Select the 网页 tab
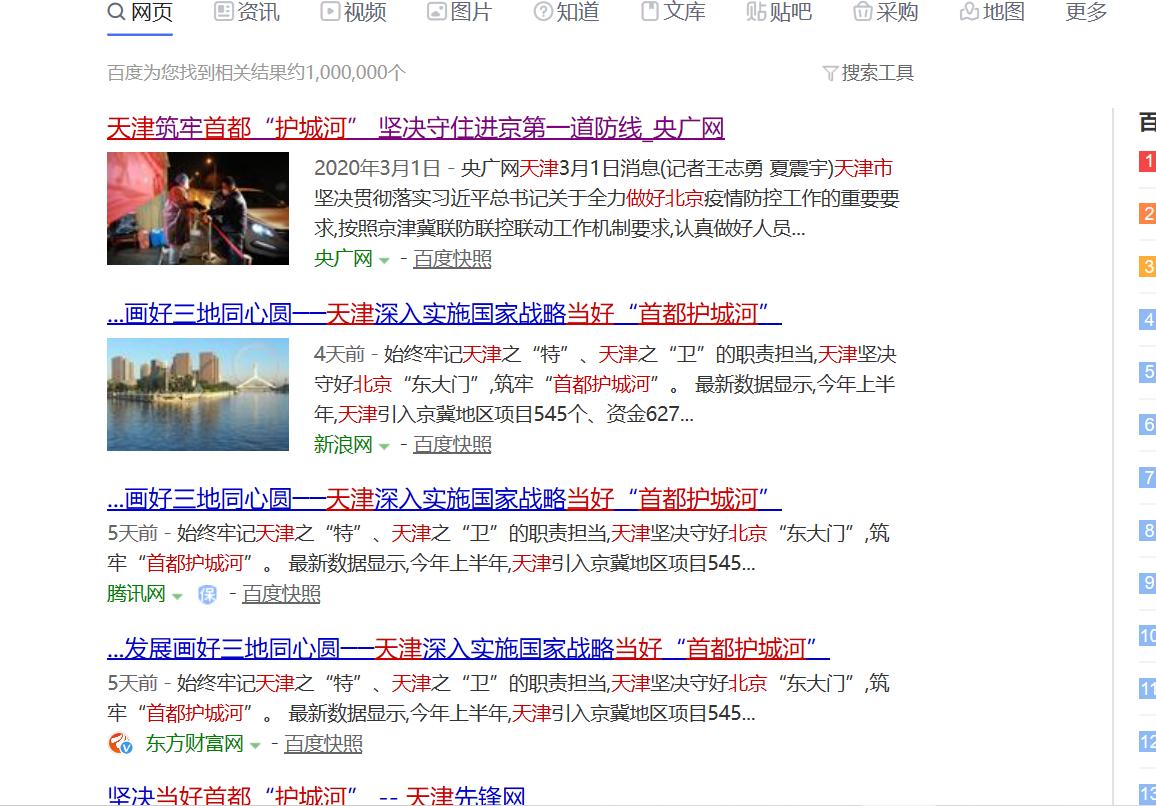 (140, 12)
